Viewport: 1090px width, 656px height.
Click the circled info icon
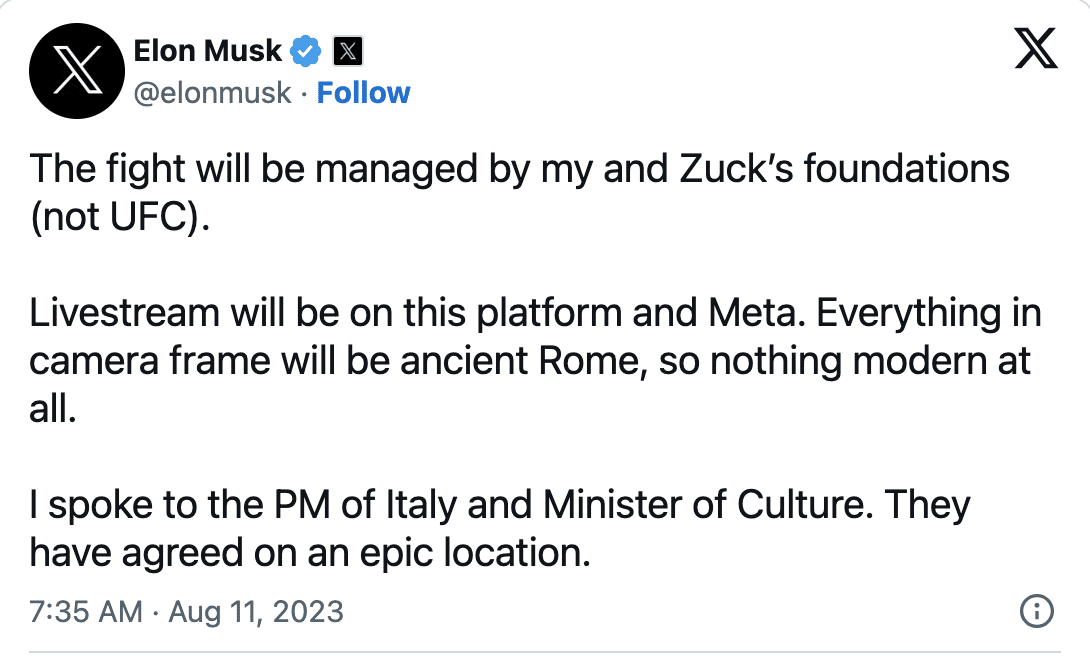coord(1036,612)
